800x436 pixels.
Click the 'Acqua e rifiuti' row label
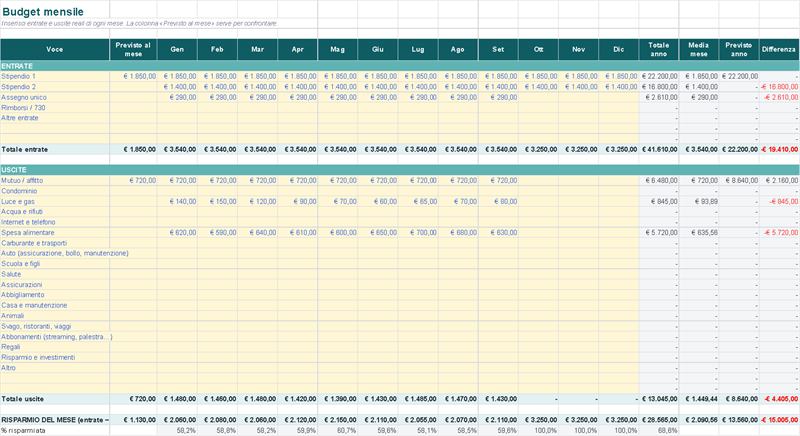[x=22, y=212]
